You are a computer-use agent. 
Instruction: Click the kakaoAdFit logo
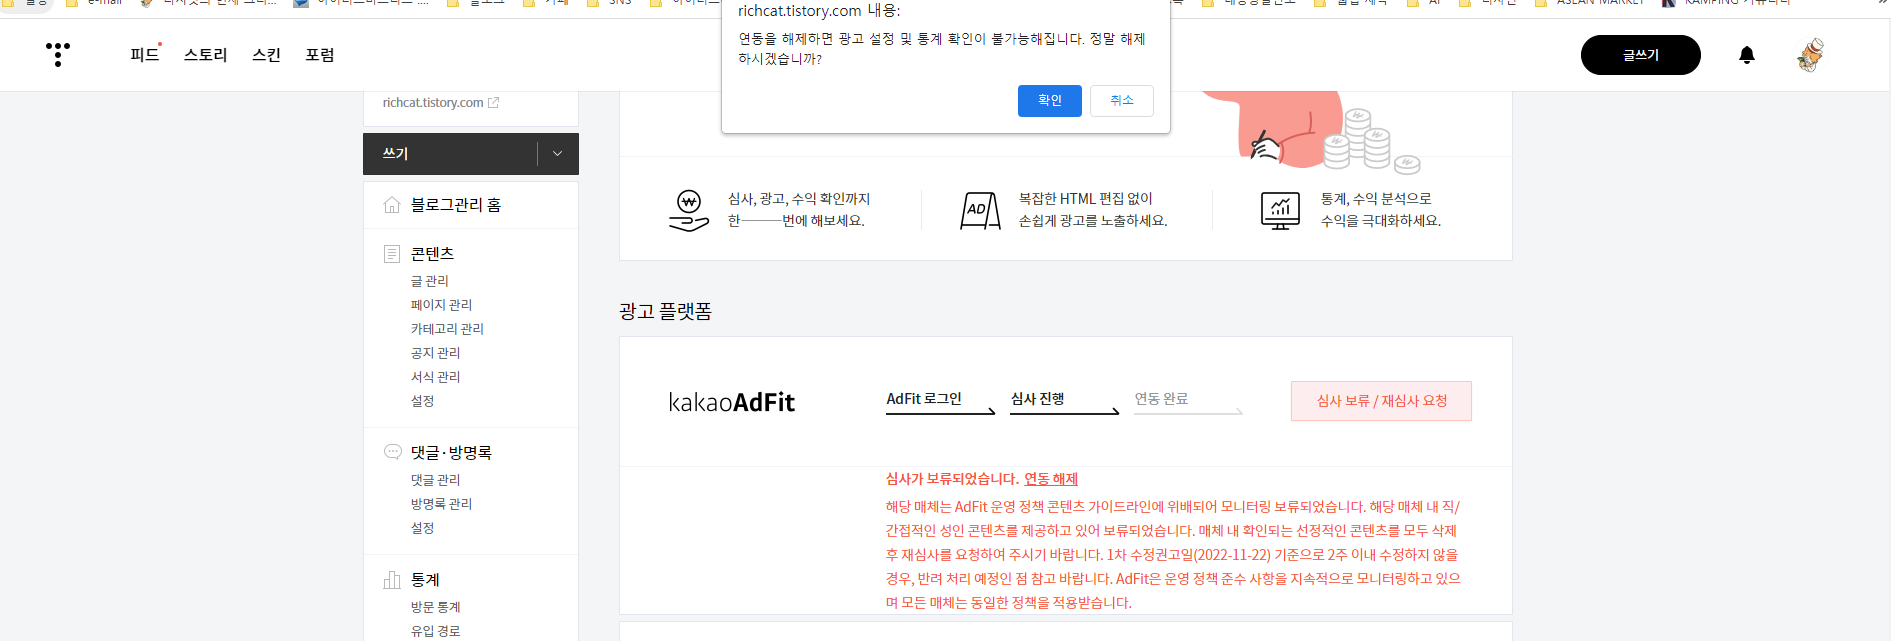[732, 402]
